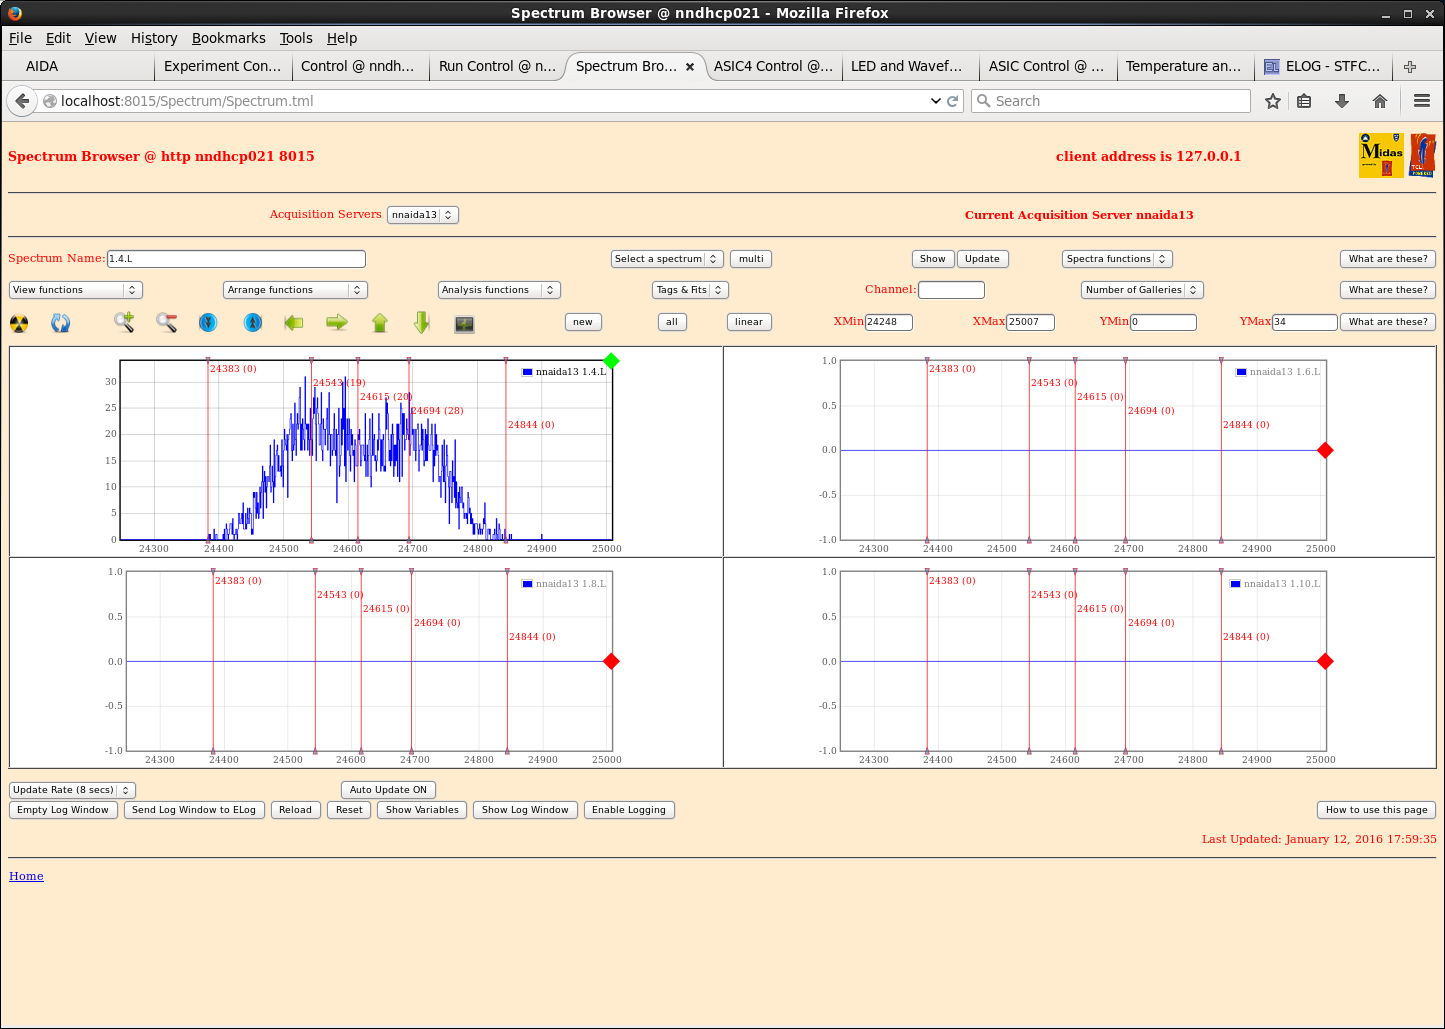Click the Empty Log Window button
Image resolution: width=1445 pixels, height=1029 pixels.
tap(63, 810)
